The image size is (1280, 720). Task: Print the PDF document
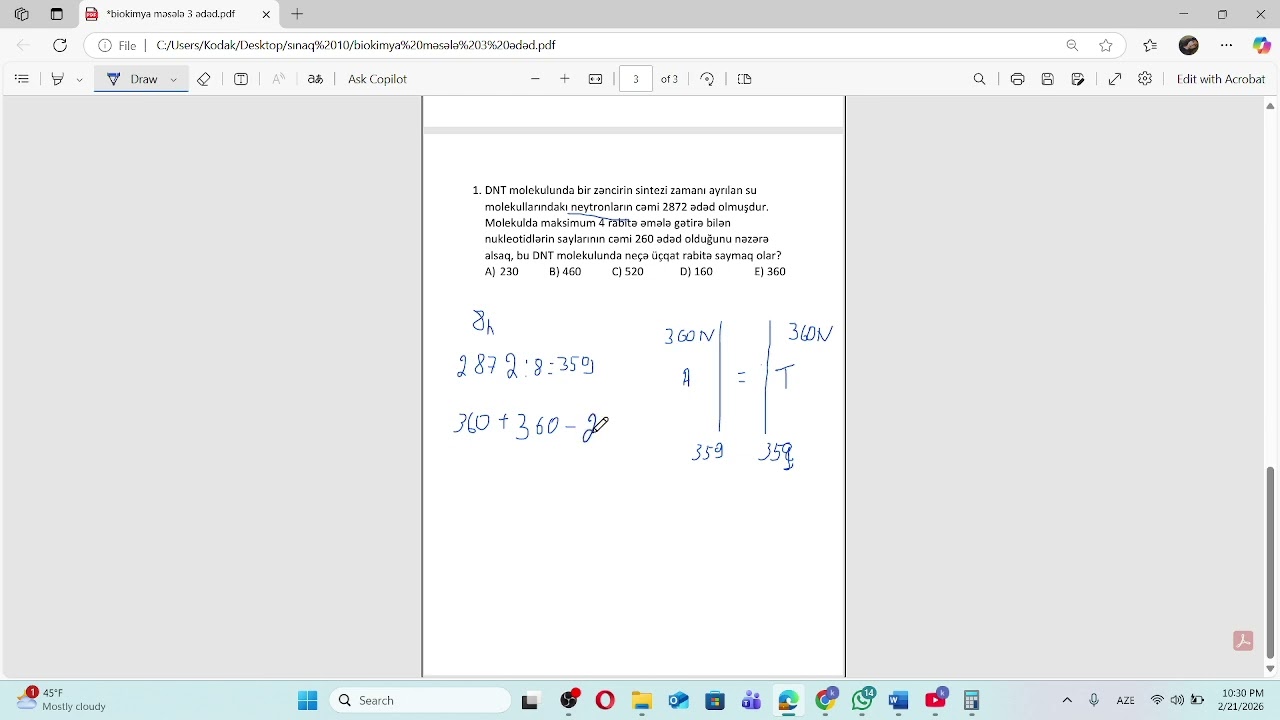(1017, 79)
